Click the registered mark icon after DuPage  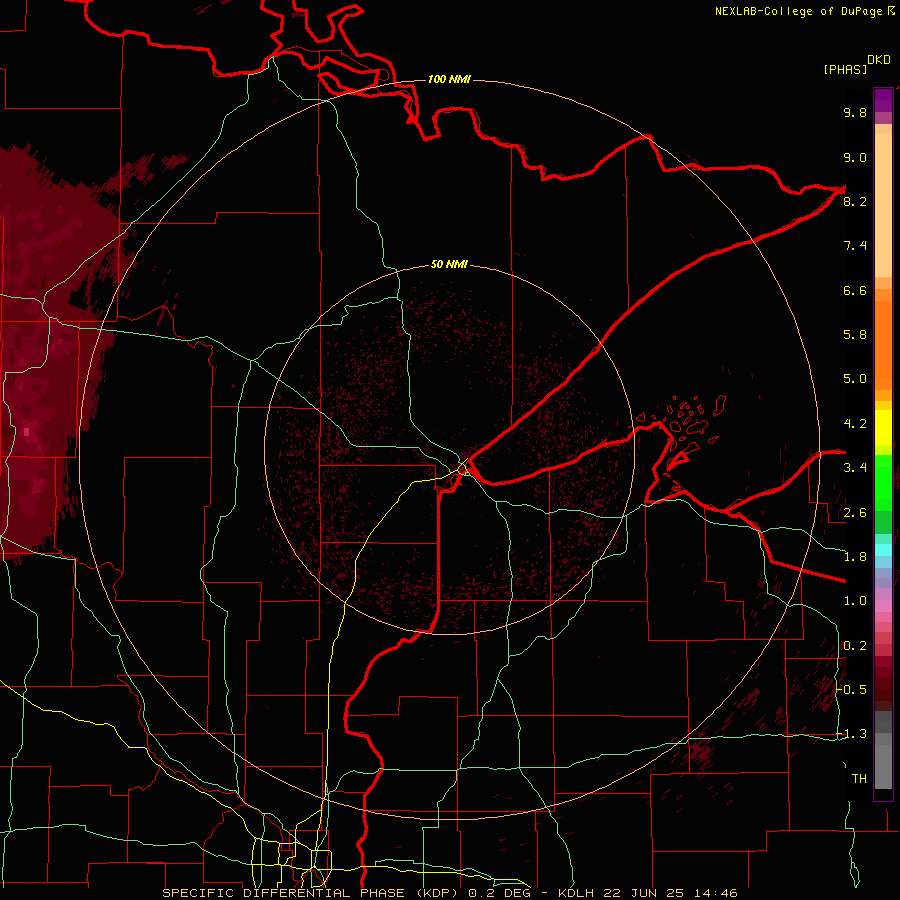point(891,10)
